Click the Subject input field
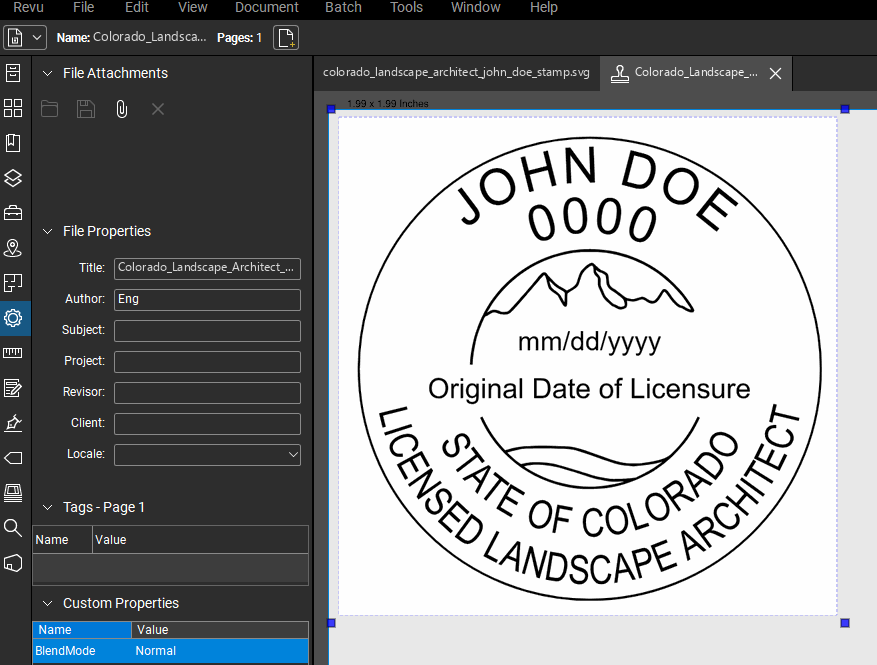The image size is (877, 665). (208, 331)
